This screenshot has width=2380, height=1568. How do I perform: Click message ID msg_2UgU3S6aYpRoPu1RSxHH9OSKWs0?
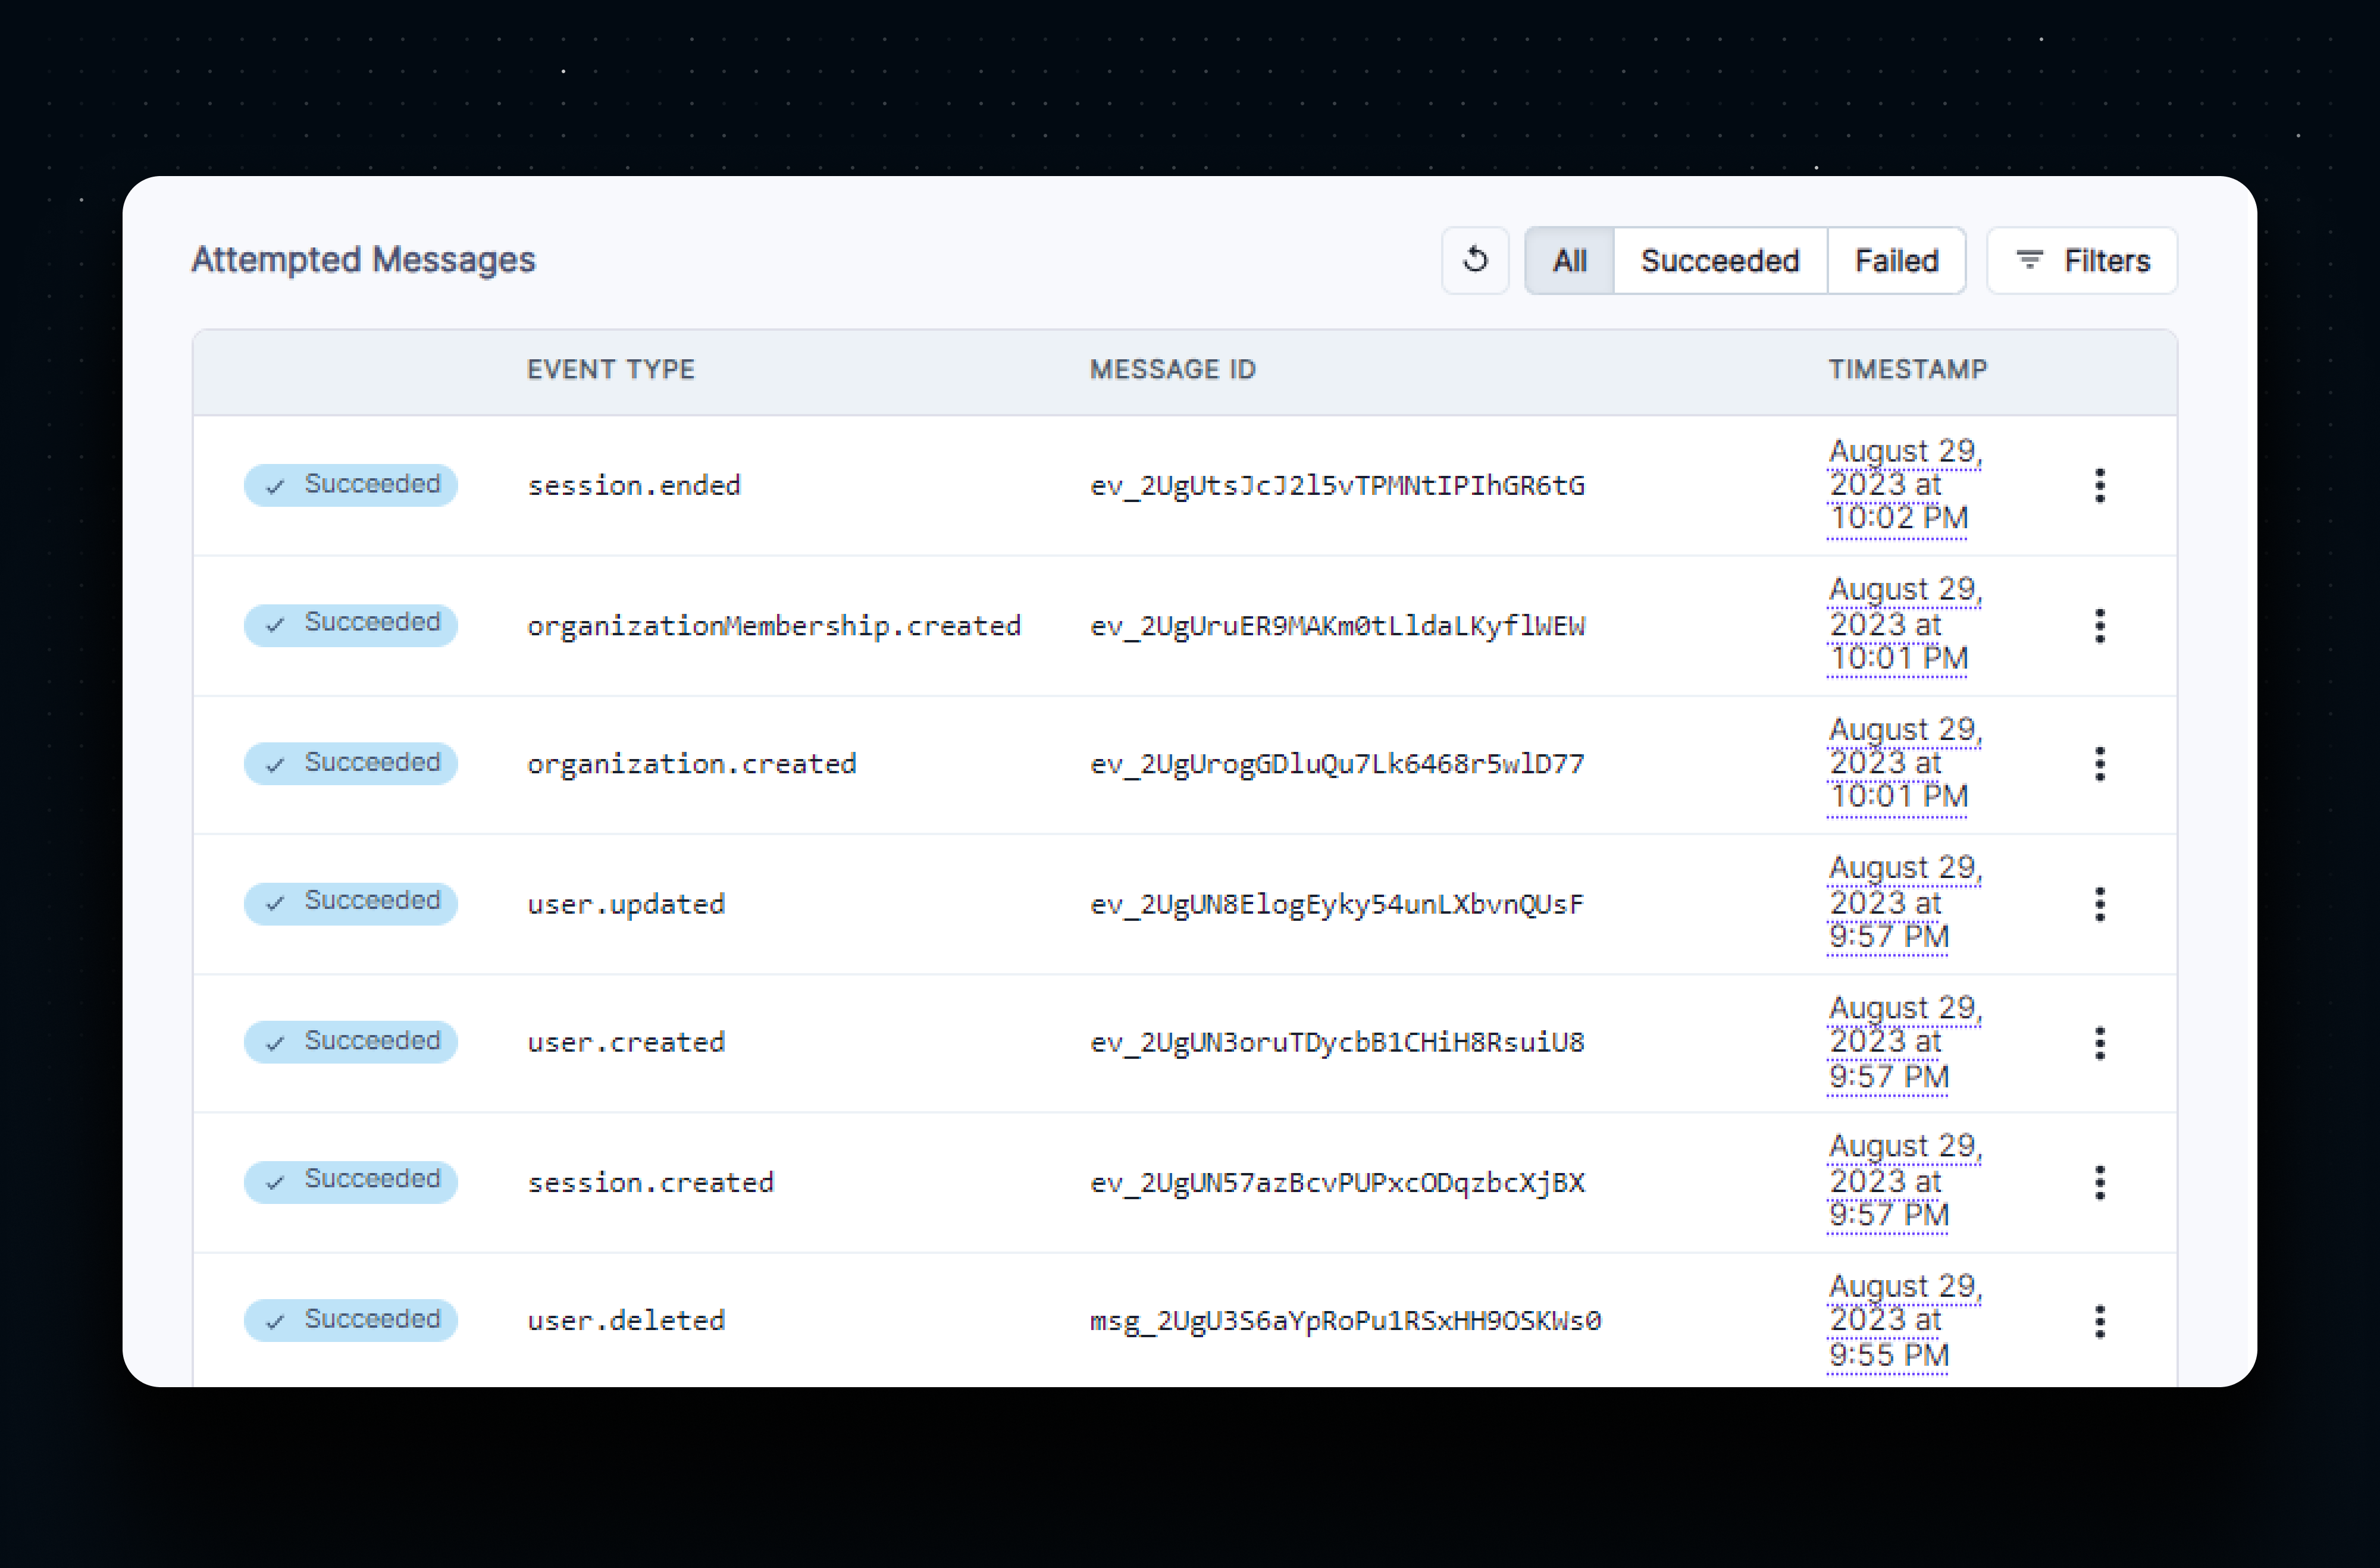click(x=1346, y=1321)
